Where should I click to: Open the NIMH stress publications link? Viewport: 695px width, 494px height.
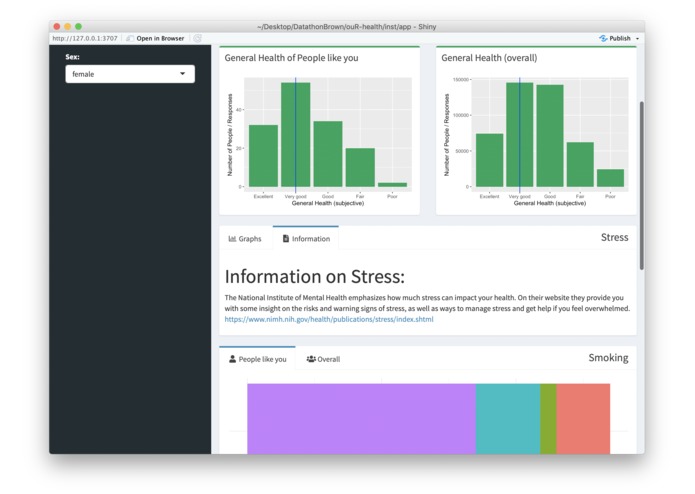[x=329, y=319]
